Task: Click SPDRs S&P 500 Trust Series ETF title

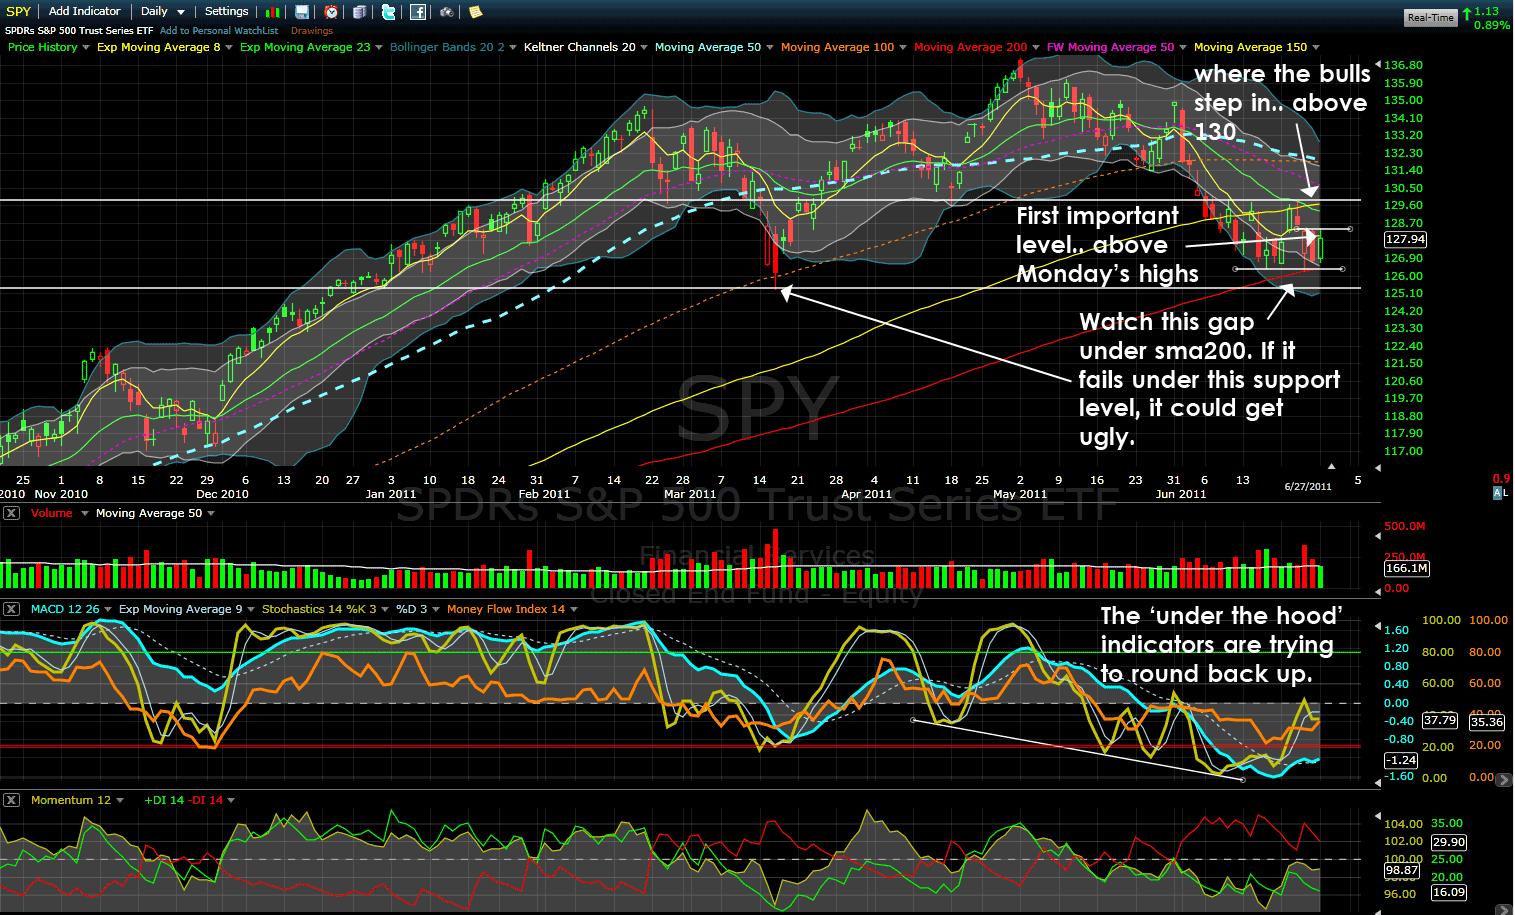Action: coord(79,31)
